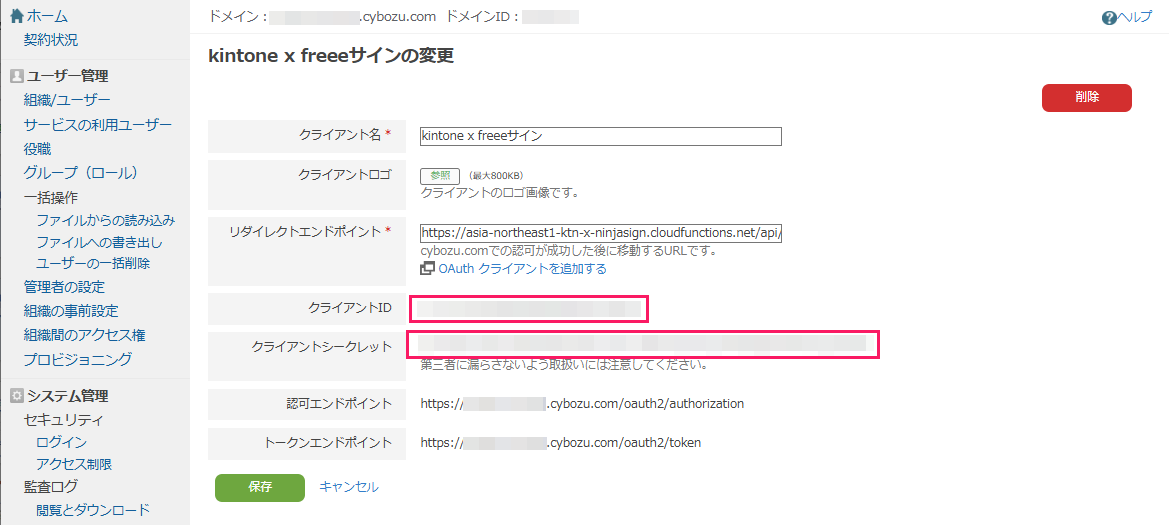The image size is (1169, 525).
Task: Click the ドメインID label in the header
Action: click(x=482, y=16)
